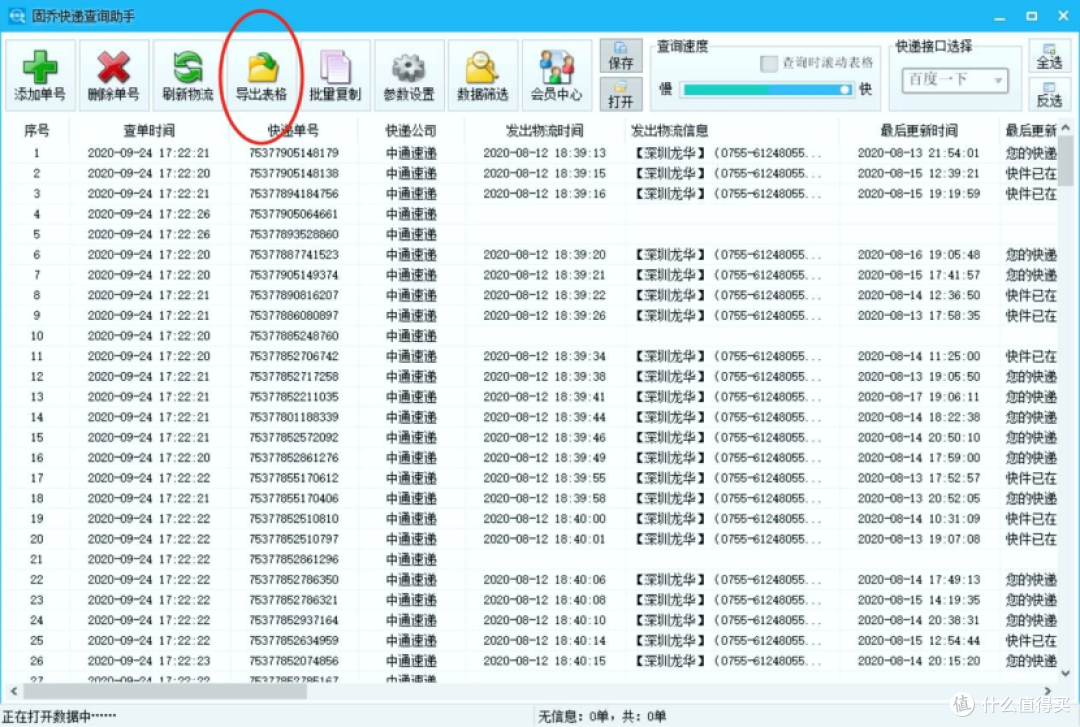The image size is (1080, 727).
Task: Select tracking number 75377852861296
Action: [294, 560]
